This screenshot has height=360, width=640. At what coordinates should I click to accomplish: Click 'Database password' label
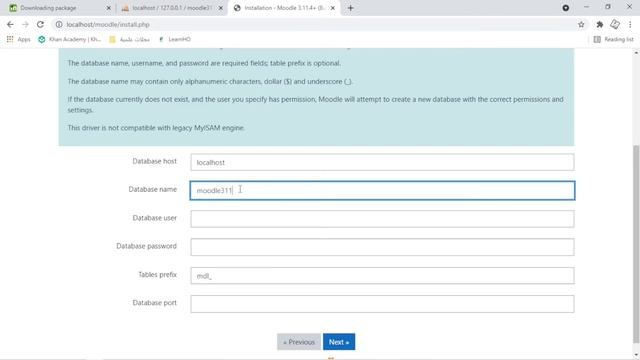point(147,246)
